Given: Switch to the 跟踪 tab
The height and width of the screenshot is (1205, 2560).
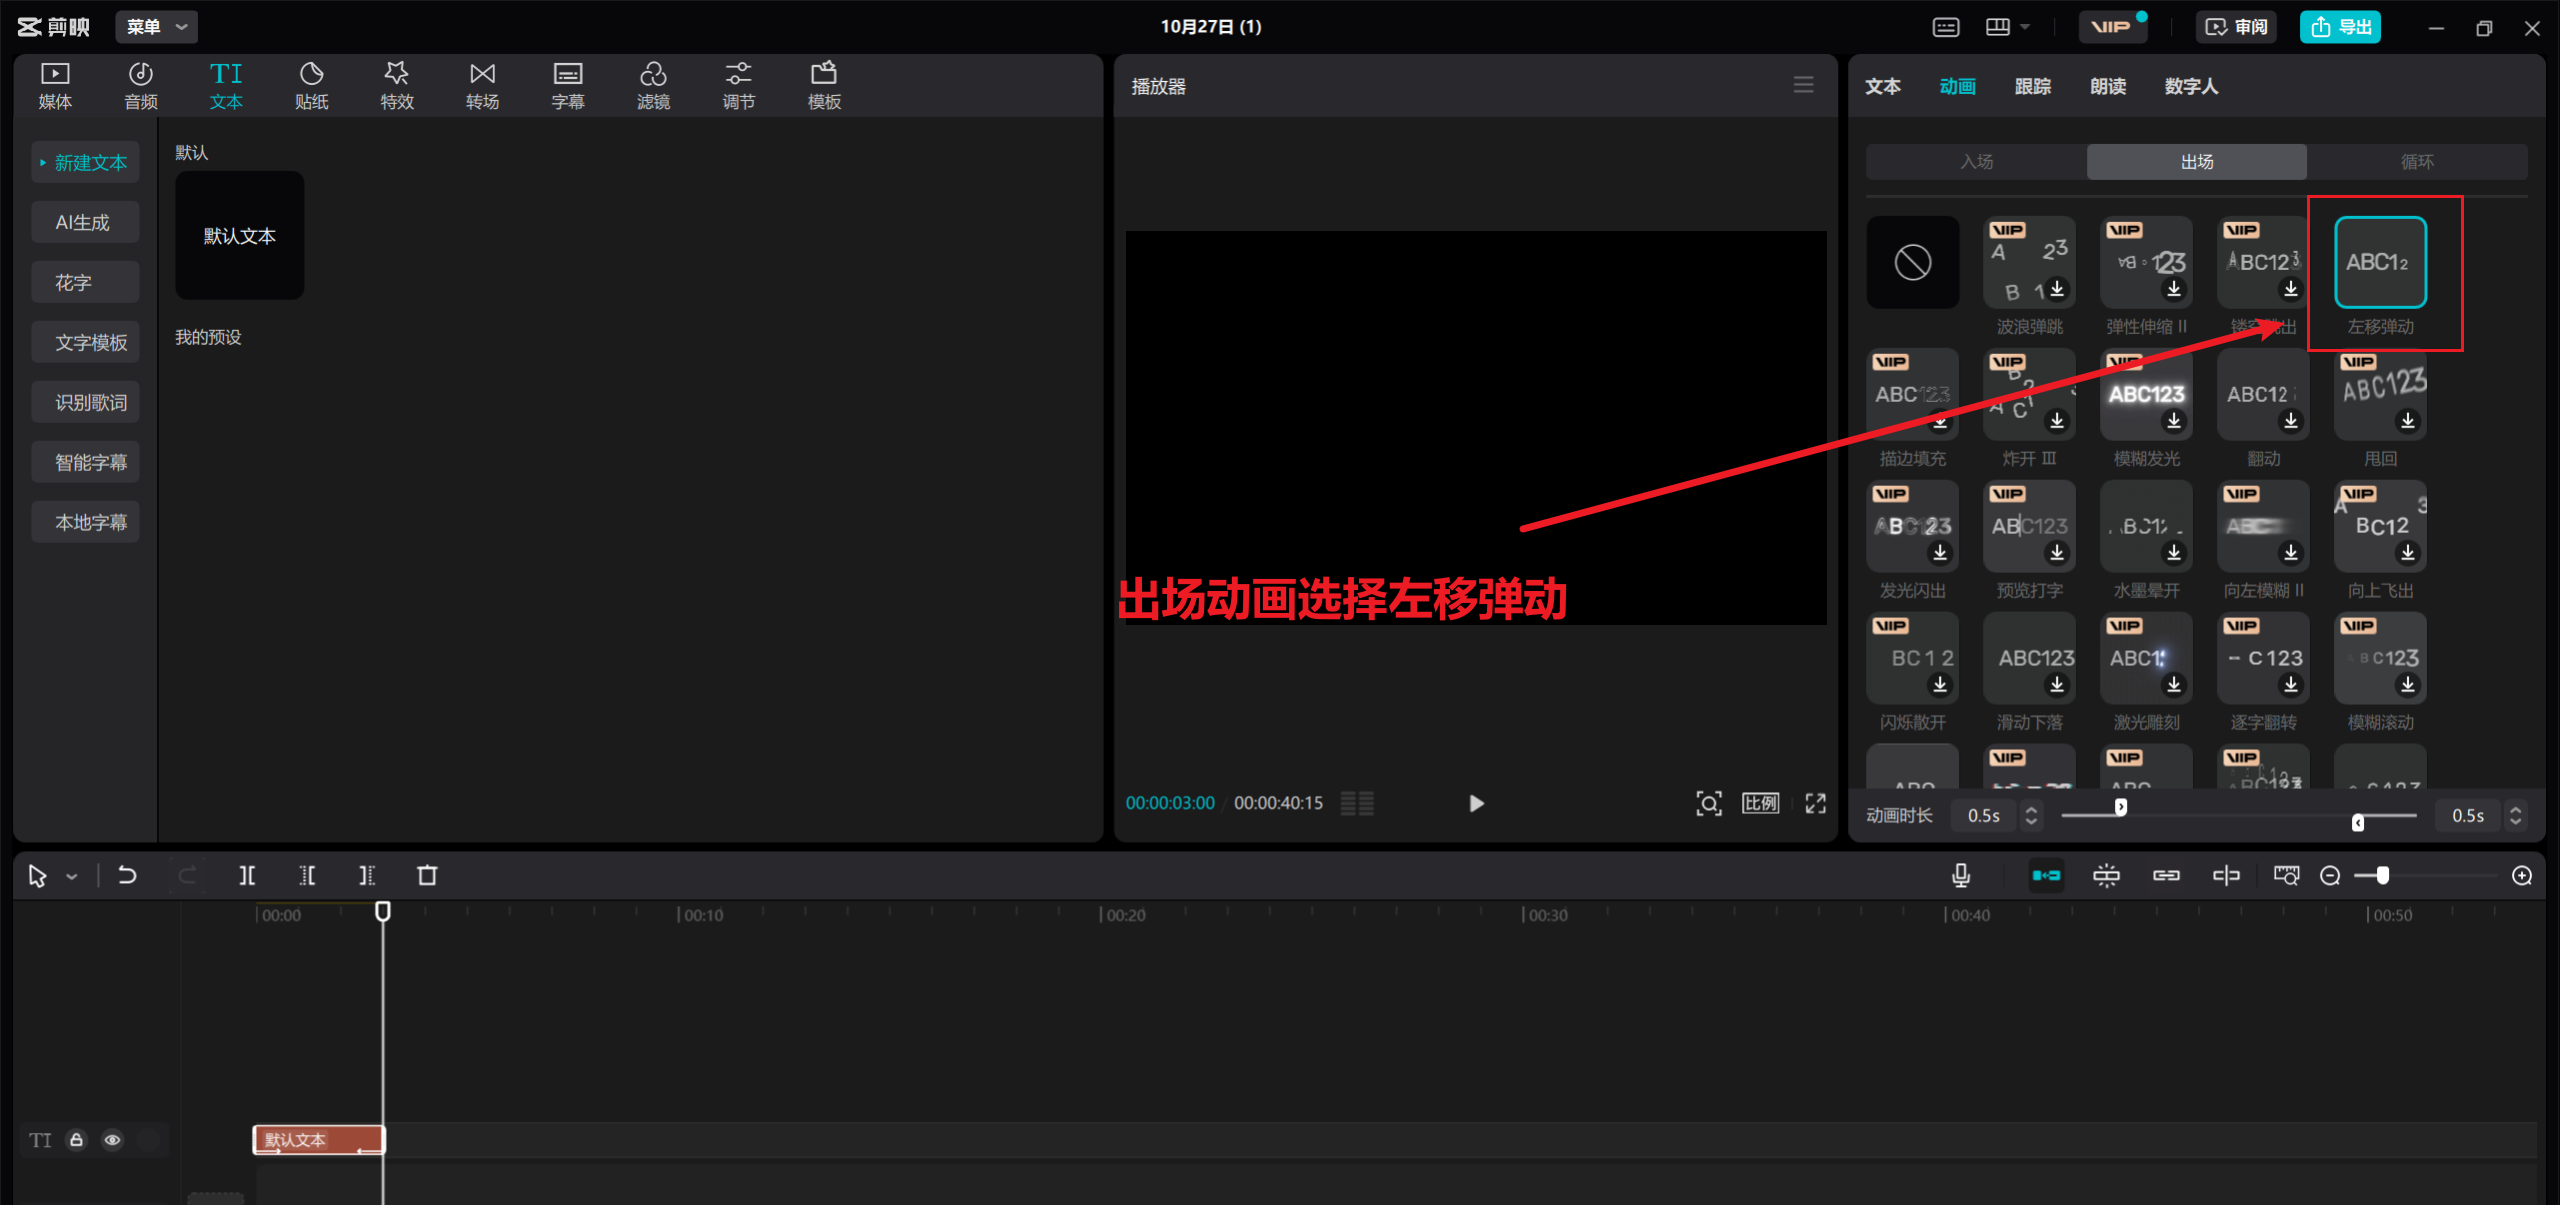Looking at the screenshot, I should pos(2032,86).
